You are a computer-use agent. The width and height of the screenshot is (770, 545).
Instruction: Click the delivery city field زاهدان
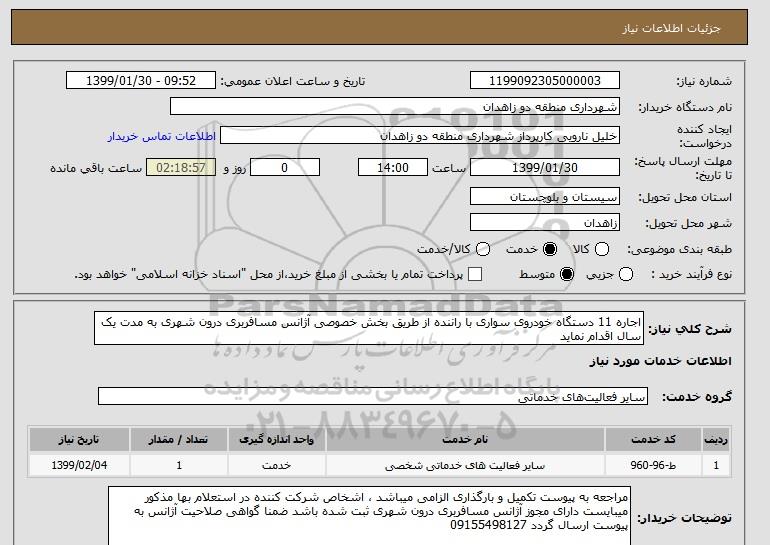545,223
